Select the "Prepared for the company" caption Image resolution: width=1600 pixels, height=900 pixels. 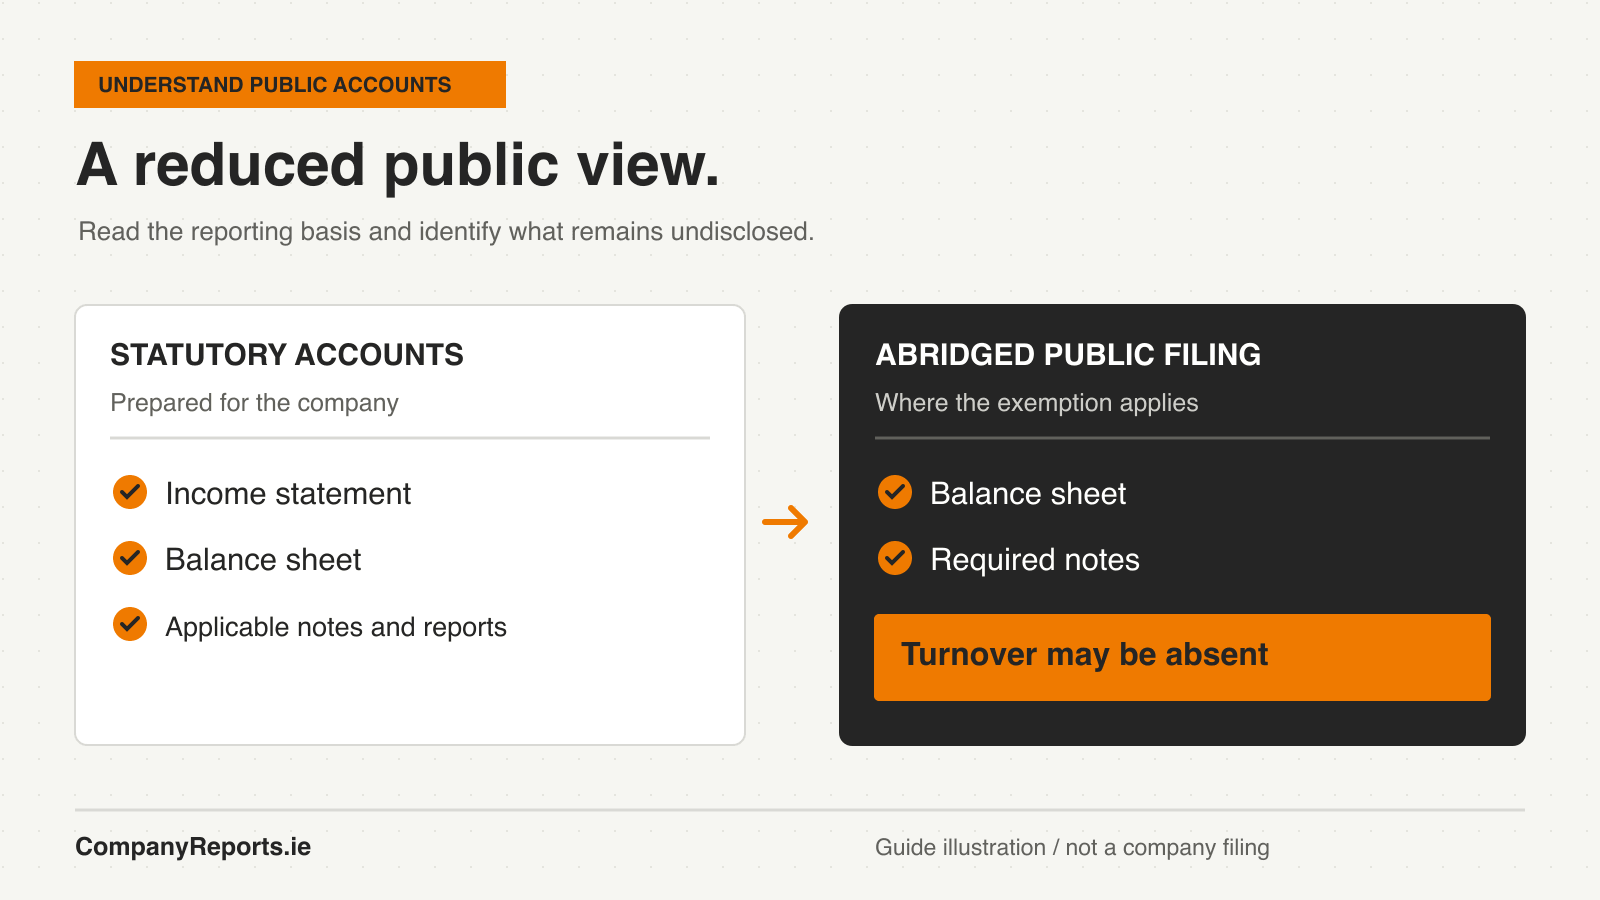[x=254, y=403]
